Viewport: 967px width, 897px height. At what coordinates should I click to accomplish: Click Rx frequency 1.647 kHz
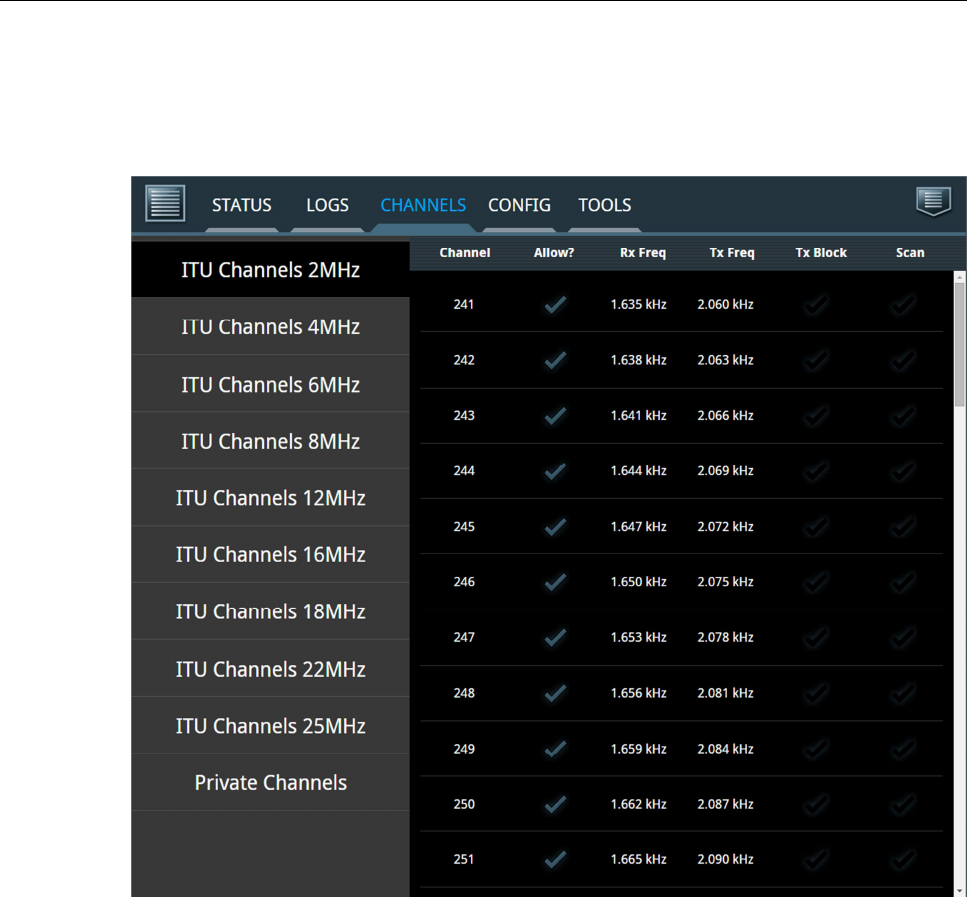coord(638,526)
